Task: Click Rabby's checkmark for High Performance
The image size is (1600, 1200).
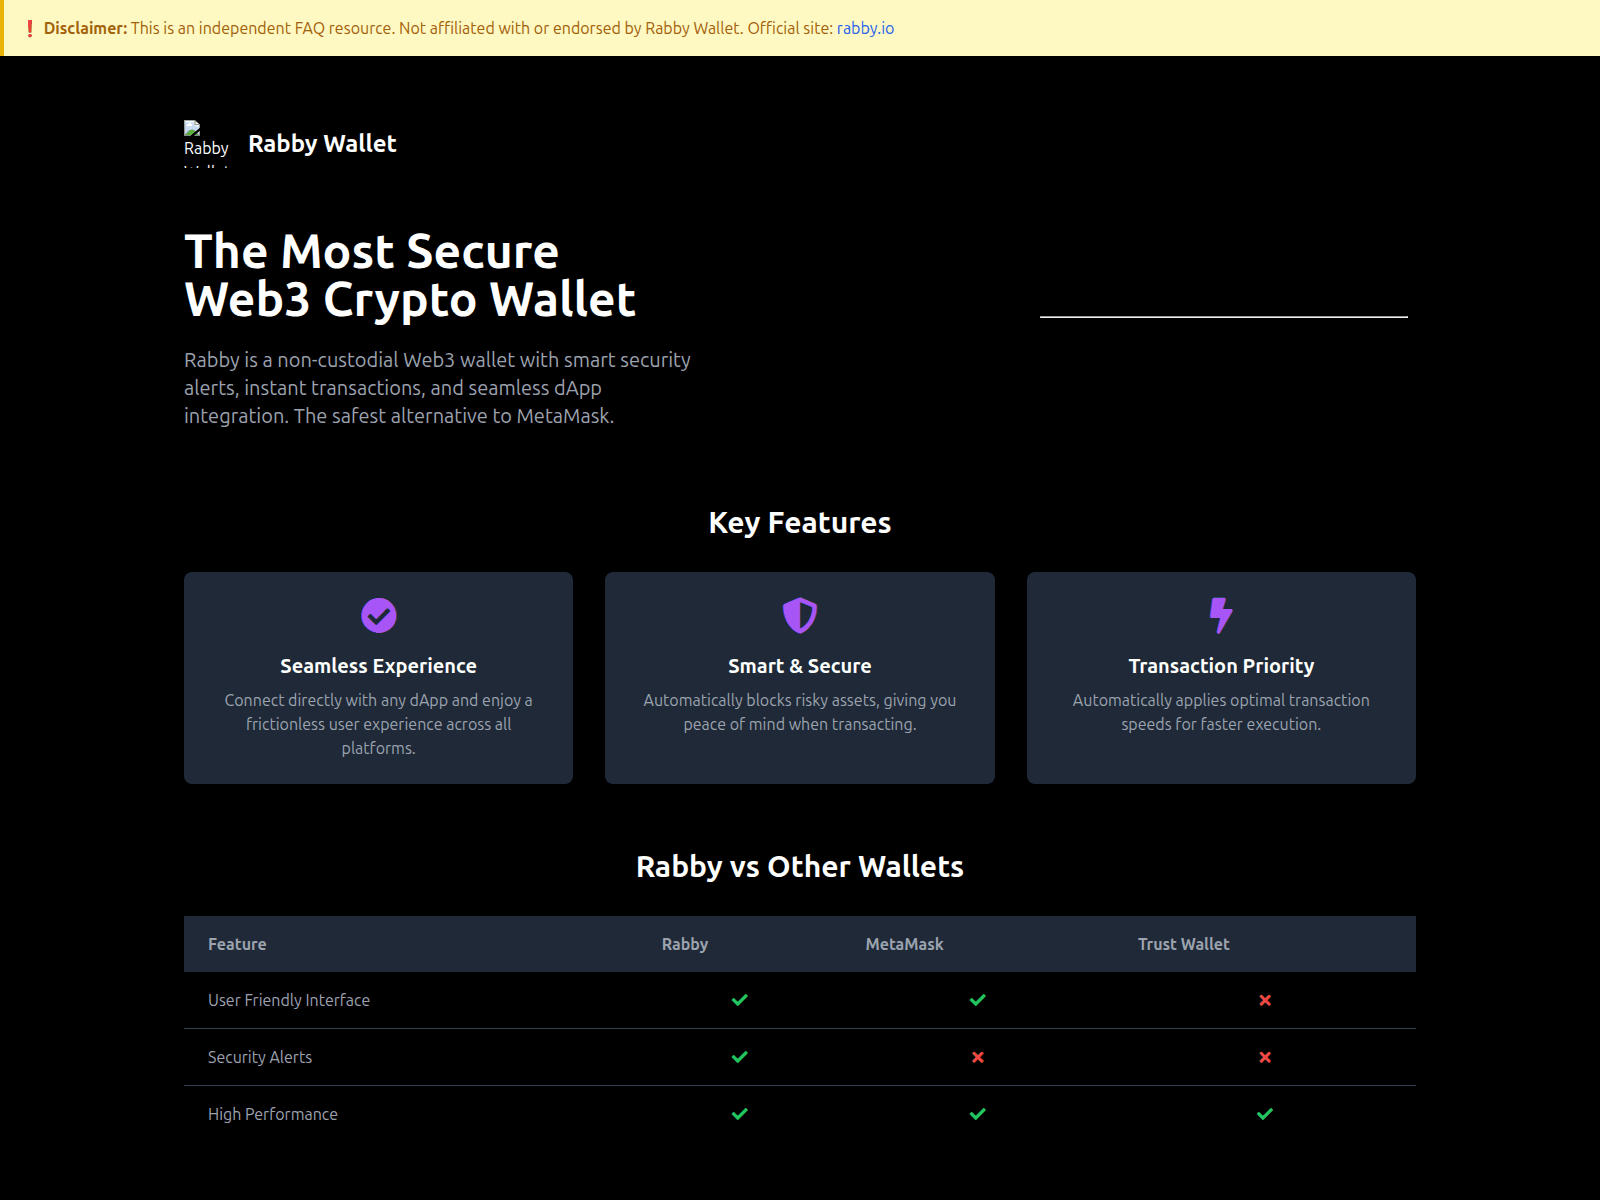Action: [x=740, y=1113]
